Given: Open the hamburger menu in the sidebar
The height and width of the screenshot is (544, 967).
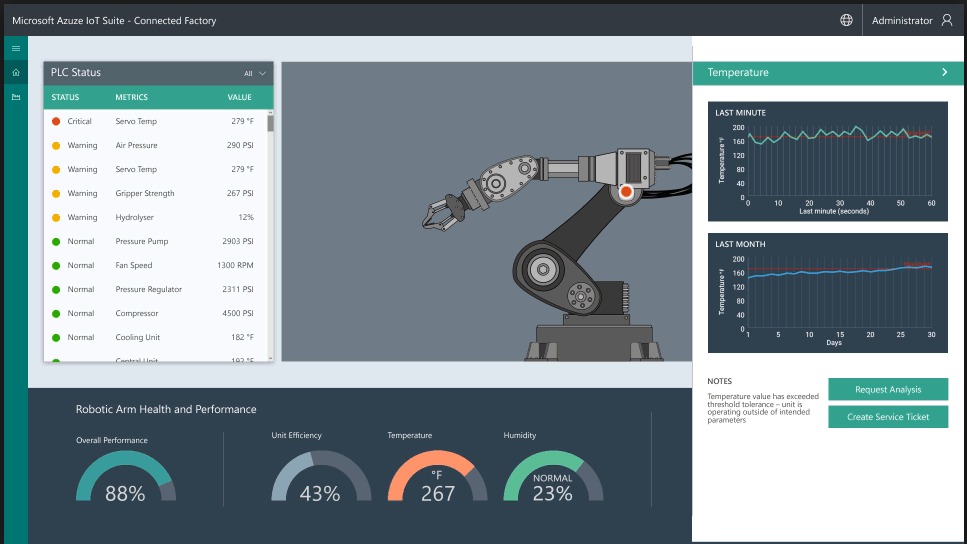Looking at the screenshot, I should 16,49.
